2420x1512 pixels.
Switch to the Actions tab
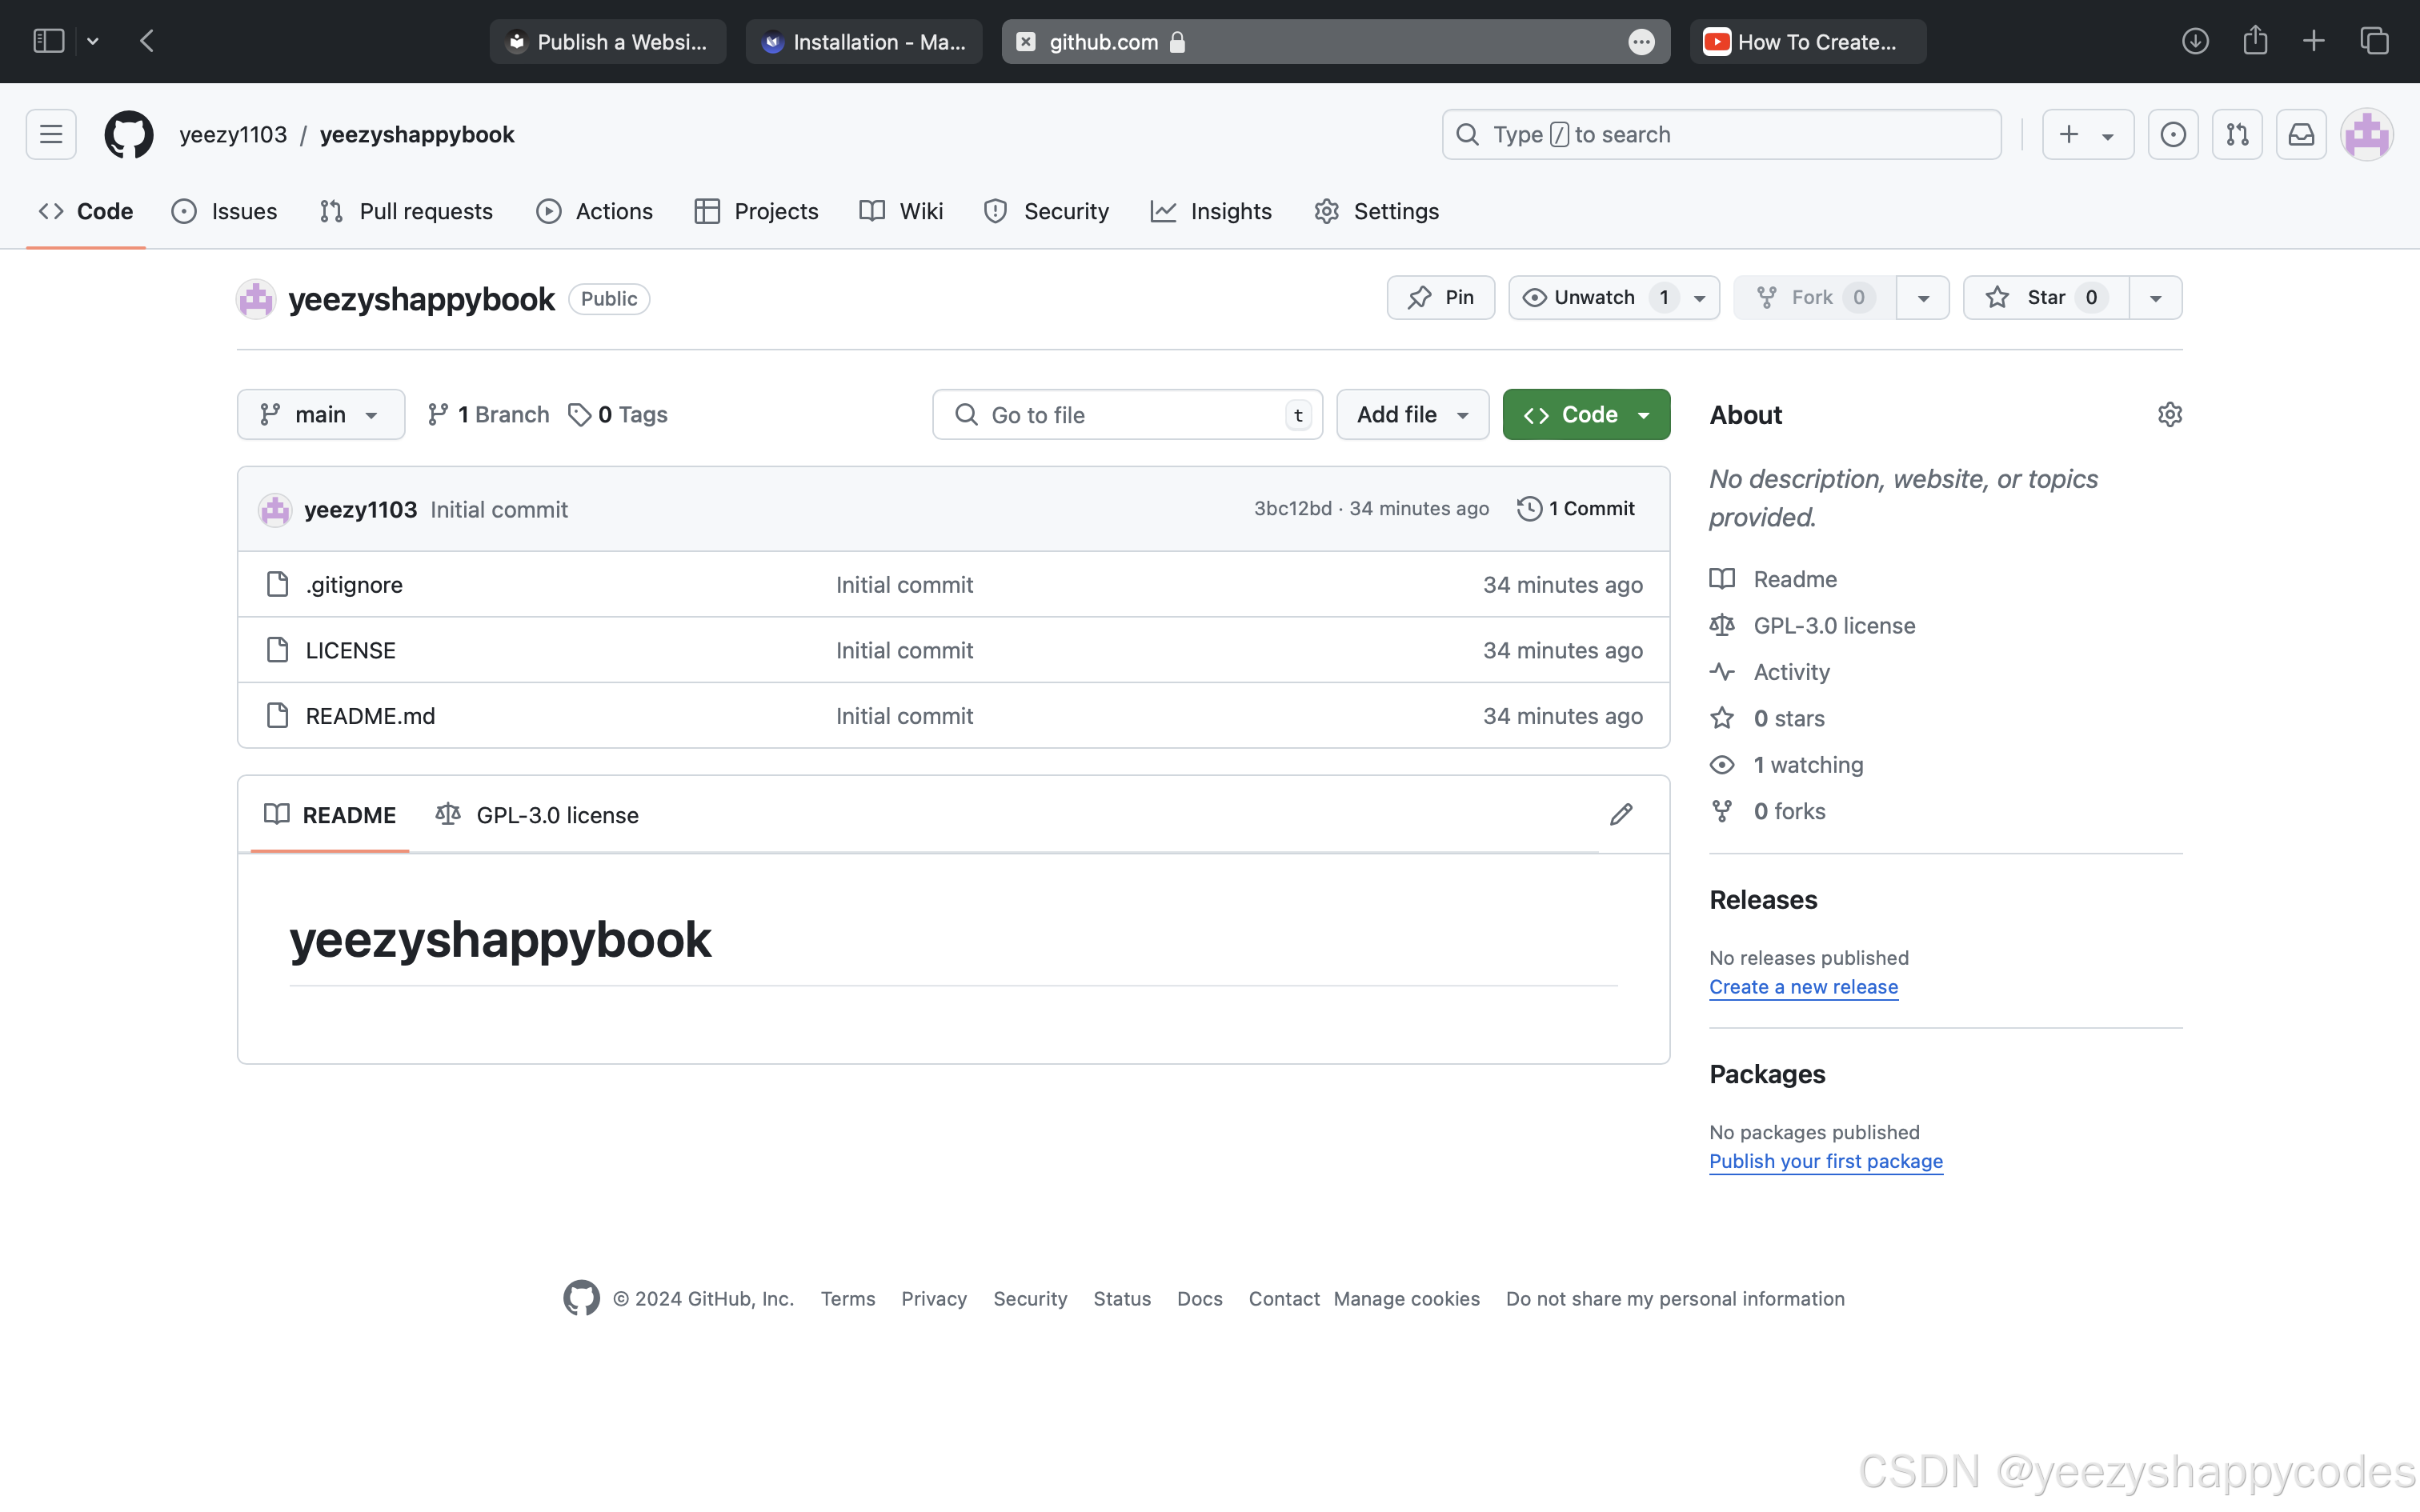(595, 211)
